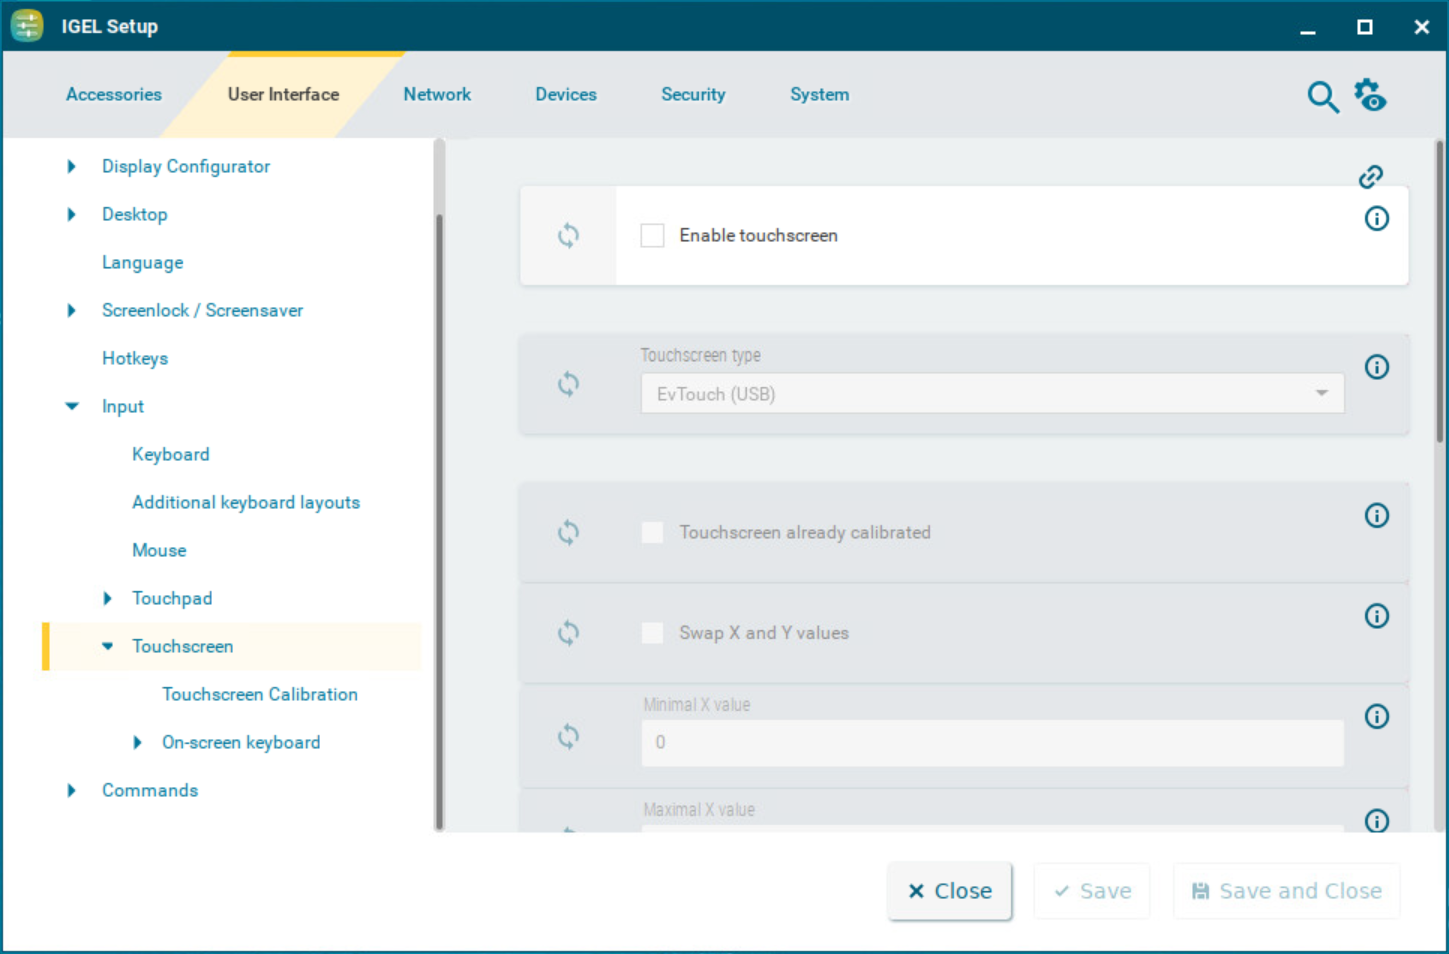Screen dimensions: 1449x954
Task: Click the chain link icon above settings
Action: click(1370, 177)
